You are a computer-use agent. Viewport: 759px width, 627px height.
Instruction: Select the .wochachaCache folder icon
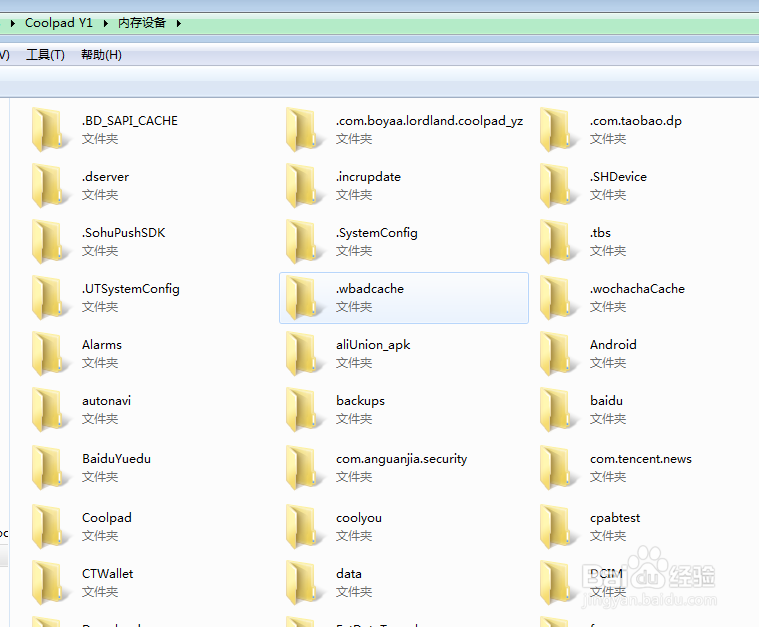click(x=559, y=297)
